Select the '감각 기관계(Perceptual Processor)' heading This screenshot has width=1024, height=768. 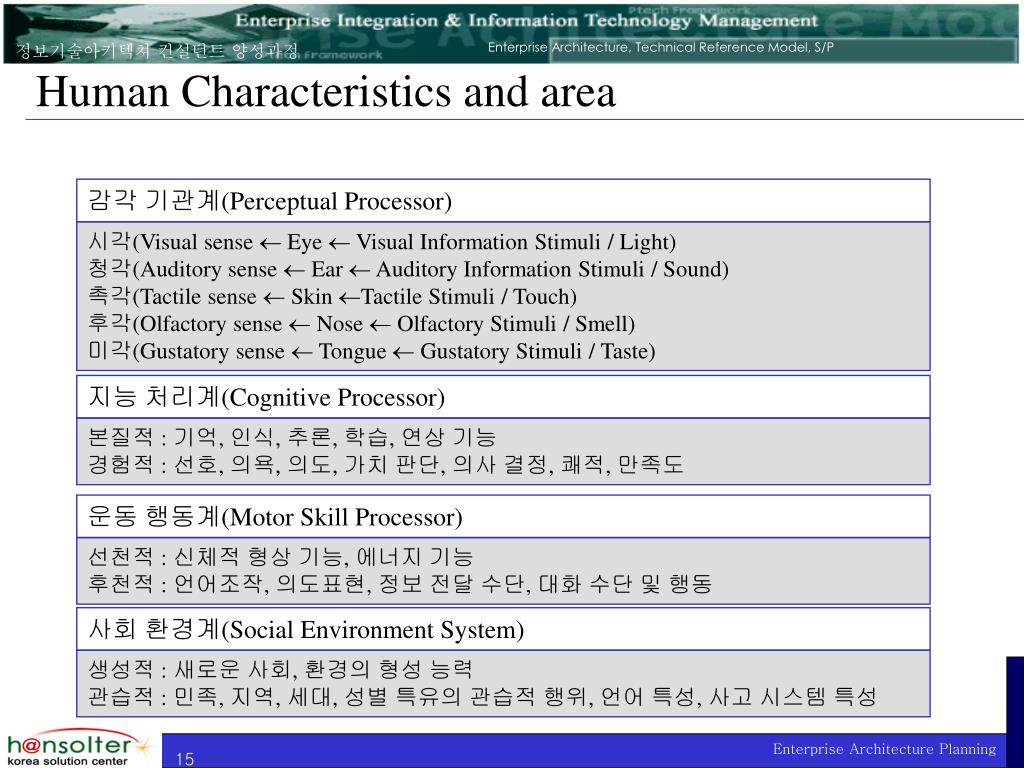click(270, 200)
